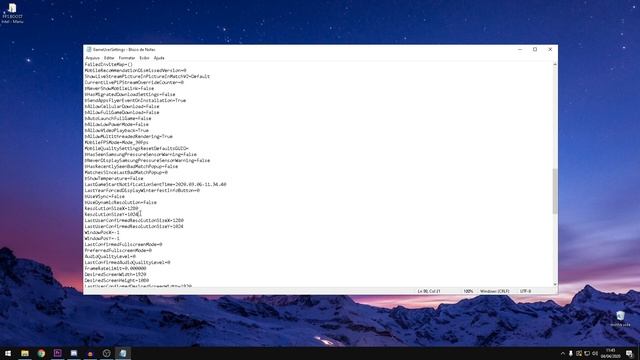
Task: Open the network status tray icon
Action: click(587, 353)
